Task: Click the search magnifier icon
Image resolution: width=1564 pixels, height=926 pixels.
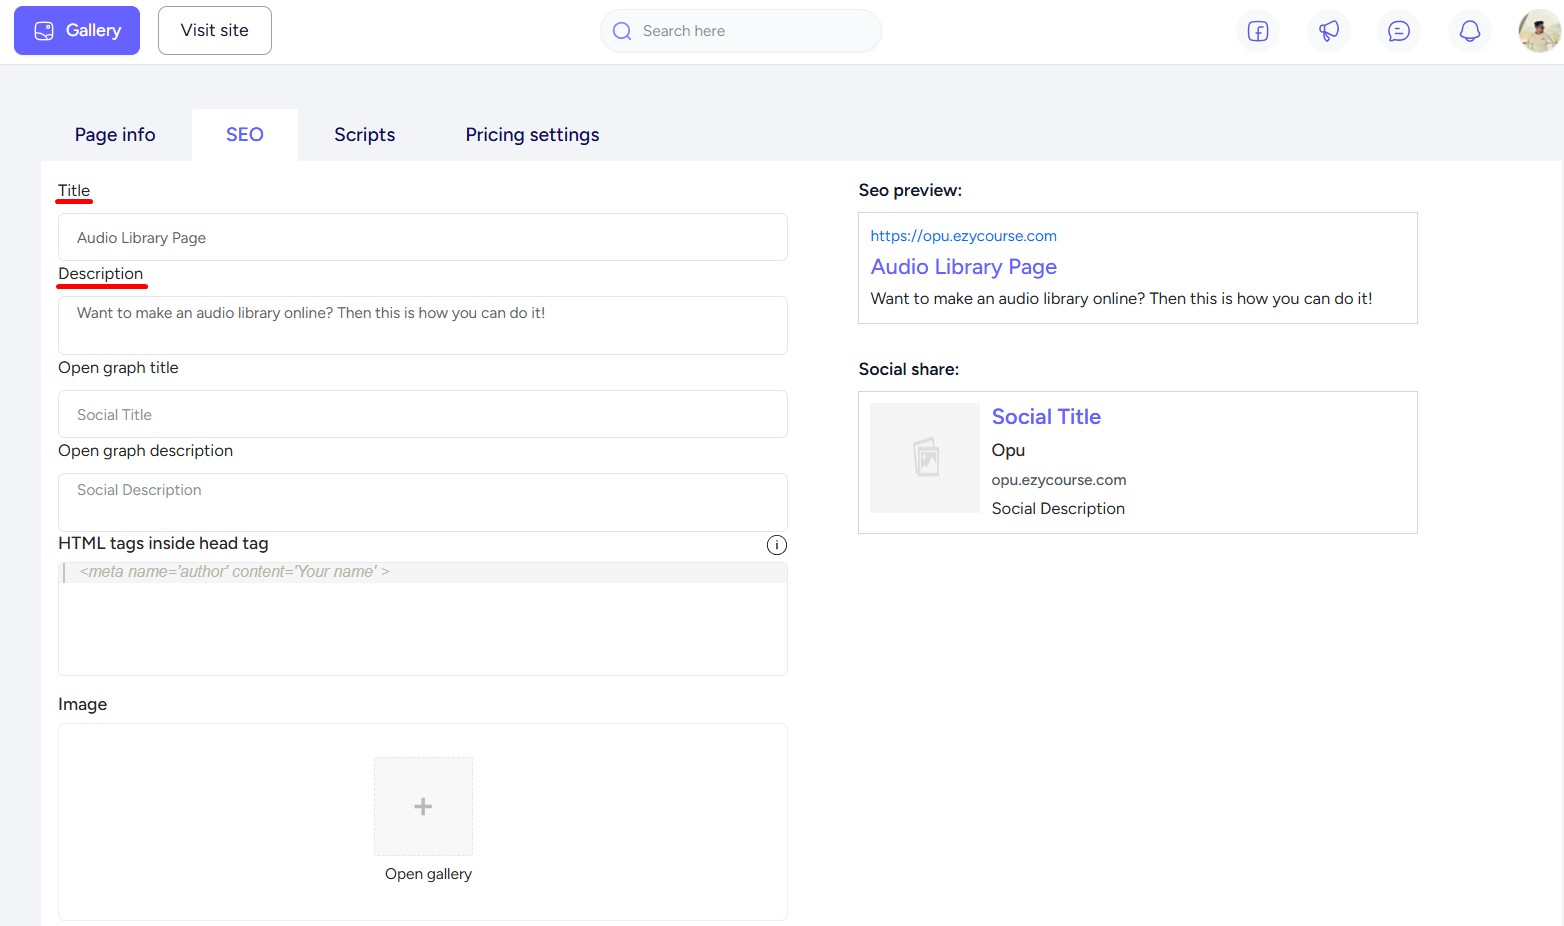Action: (622, 31)
